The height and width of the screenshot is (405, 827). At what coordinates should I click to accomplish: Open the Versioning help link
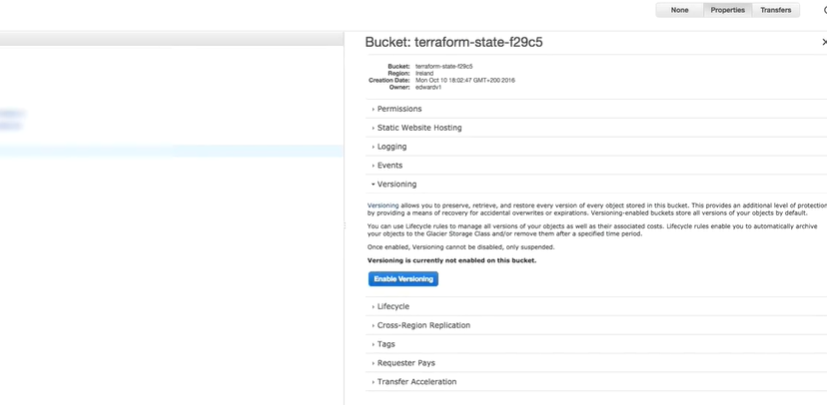point(383,205)
